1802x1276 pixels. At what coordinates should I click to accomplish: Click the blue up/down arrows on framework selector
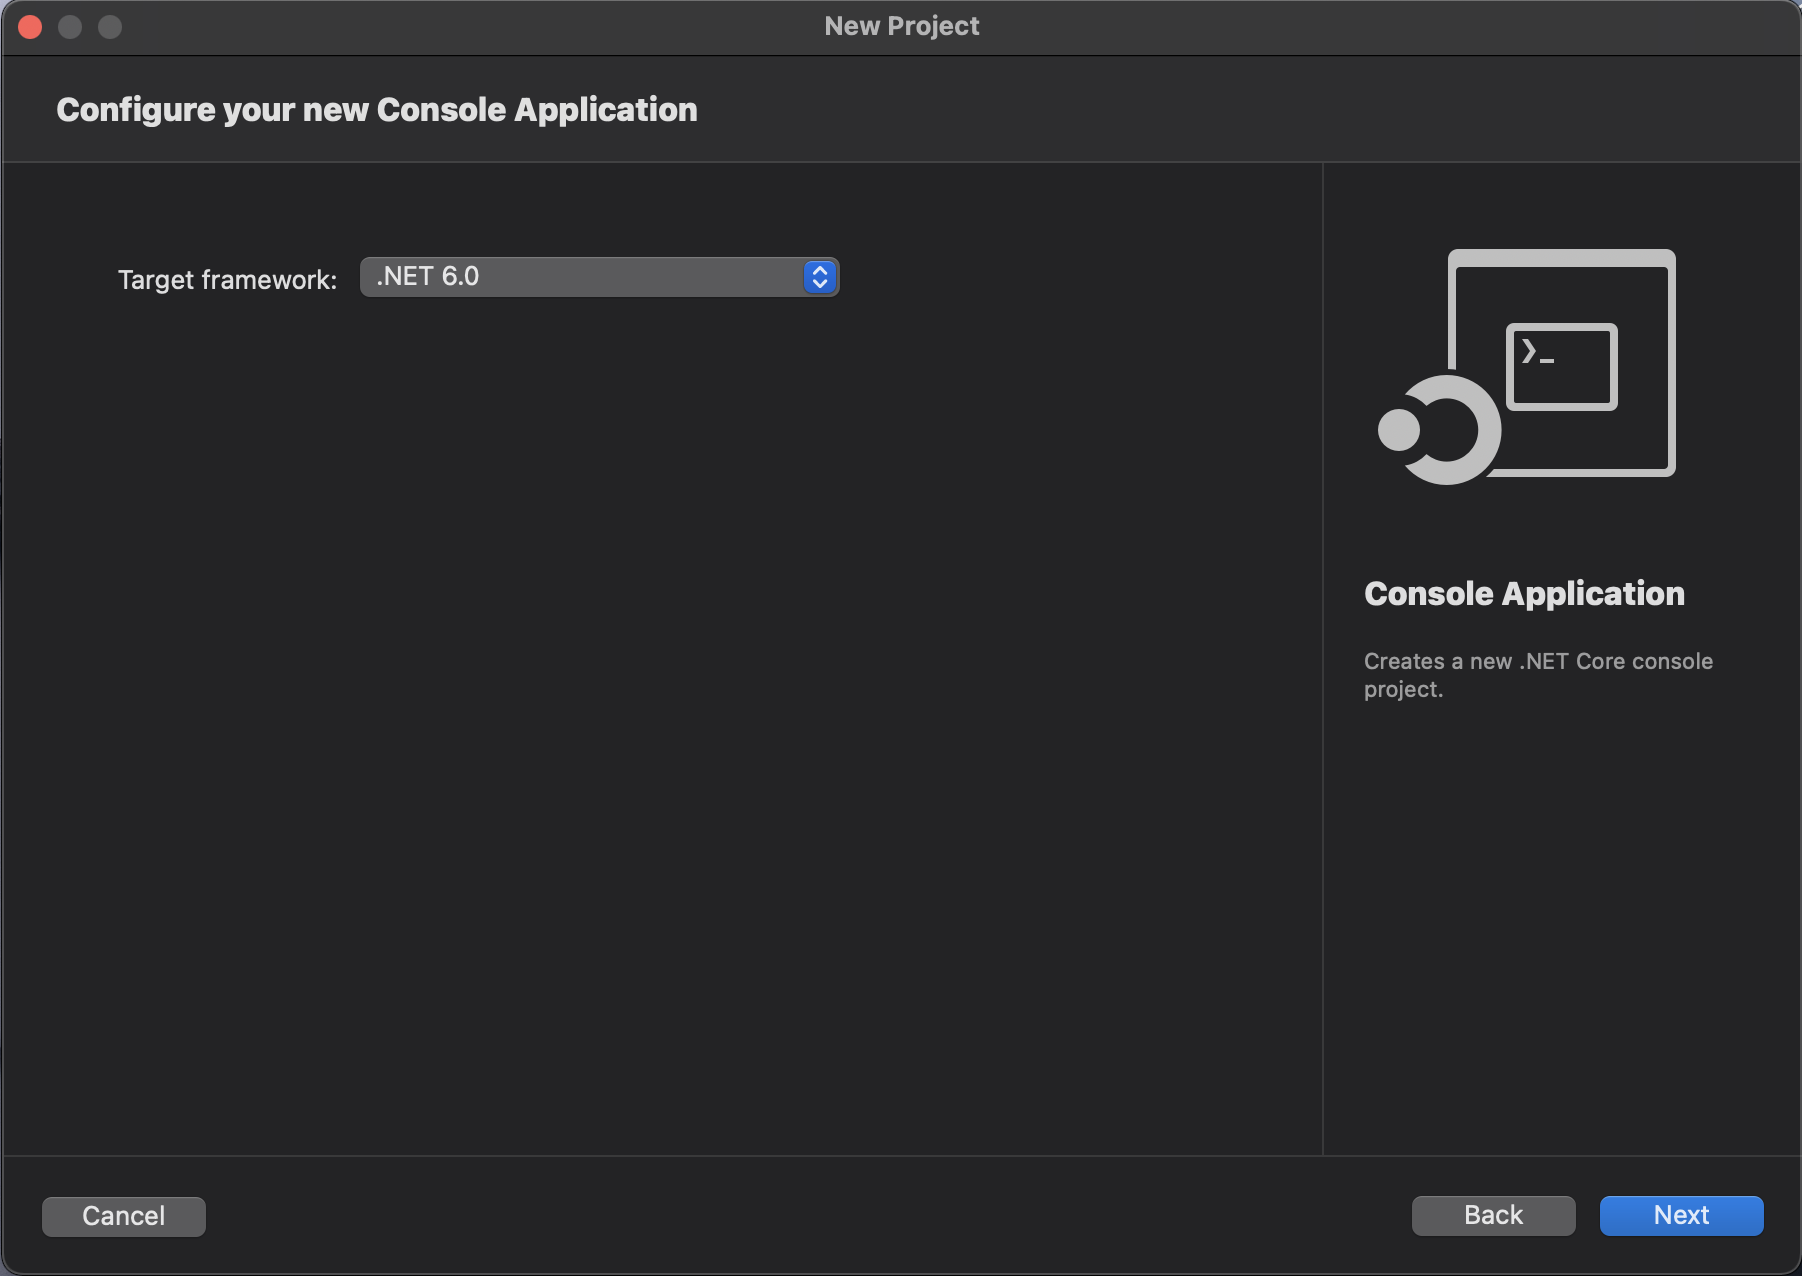coord(820,277)
